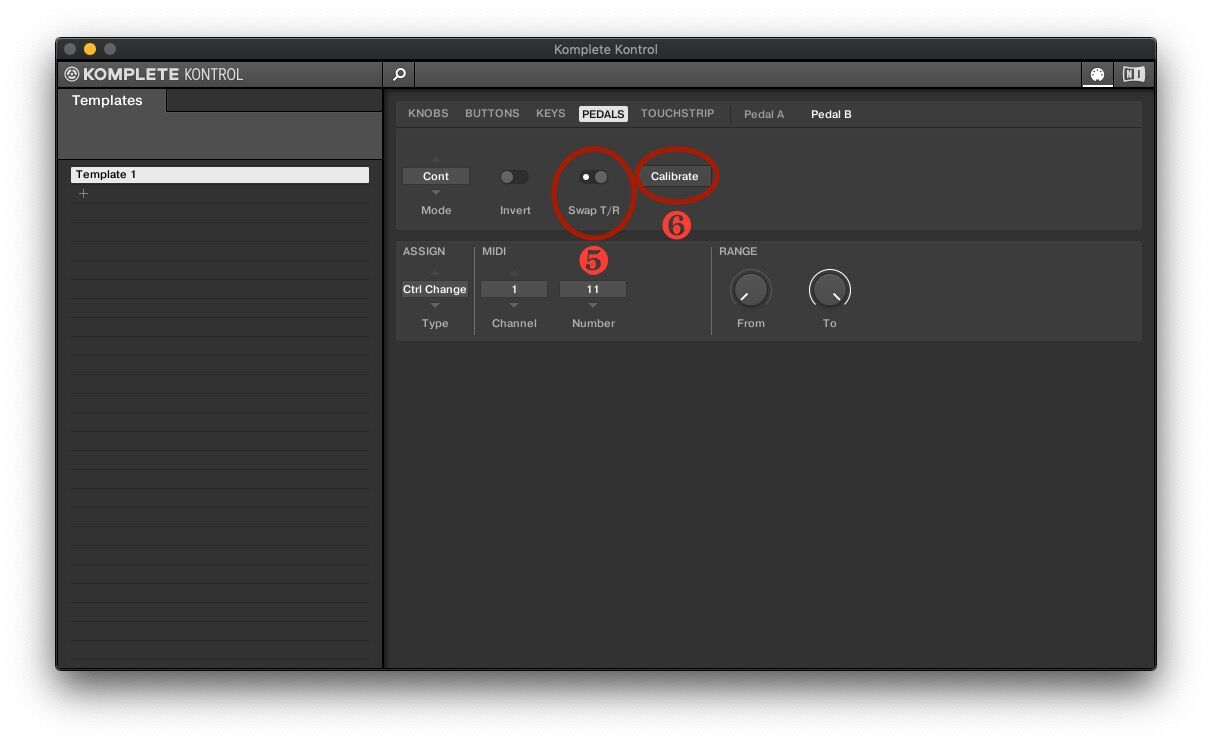Select Pedal A
The height and width of the screenshot is (744, 1212).
(x=764, y=114)
